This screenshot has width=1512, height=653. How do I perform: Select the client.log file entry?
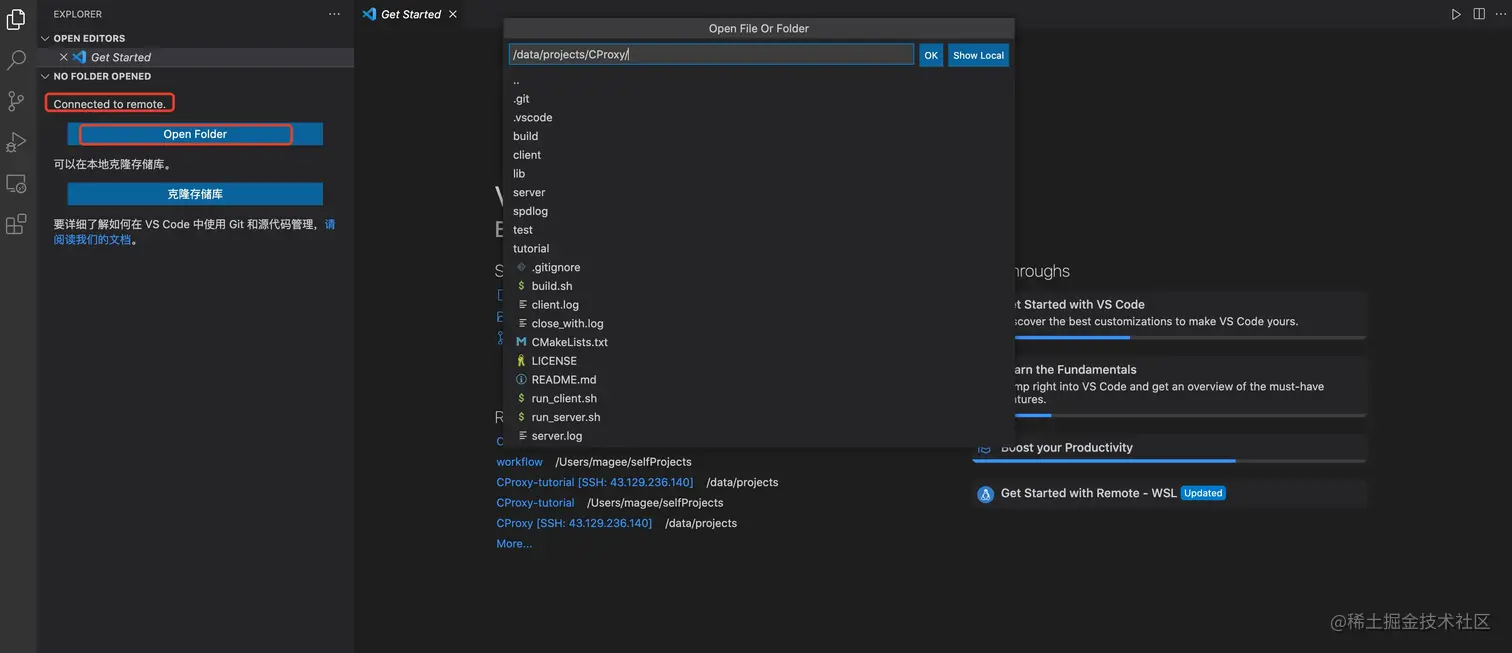(759, 304)
